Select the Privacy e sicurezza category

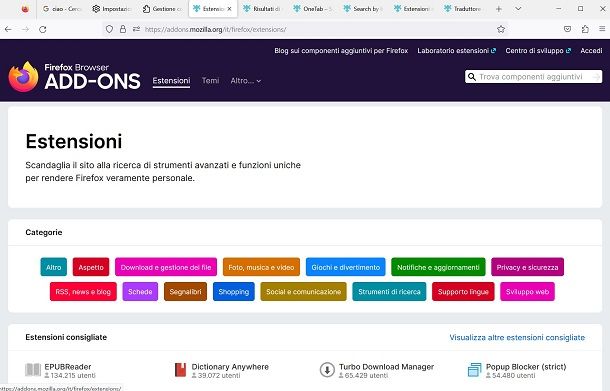coord(527,267)
